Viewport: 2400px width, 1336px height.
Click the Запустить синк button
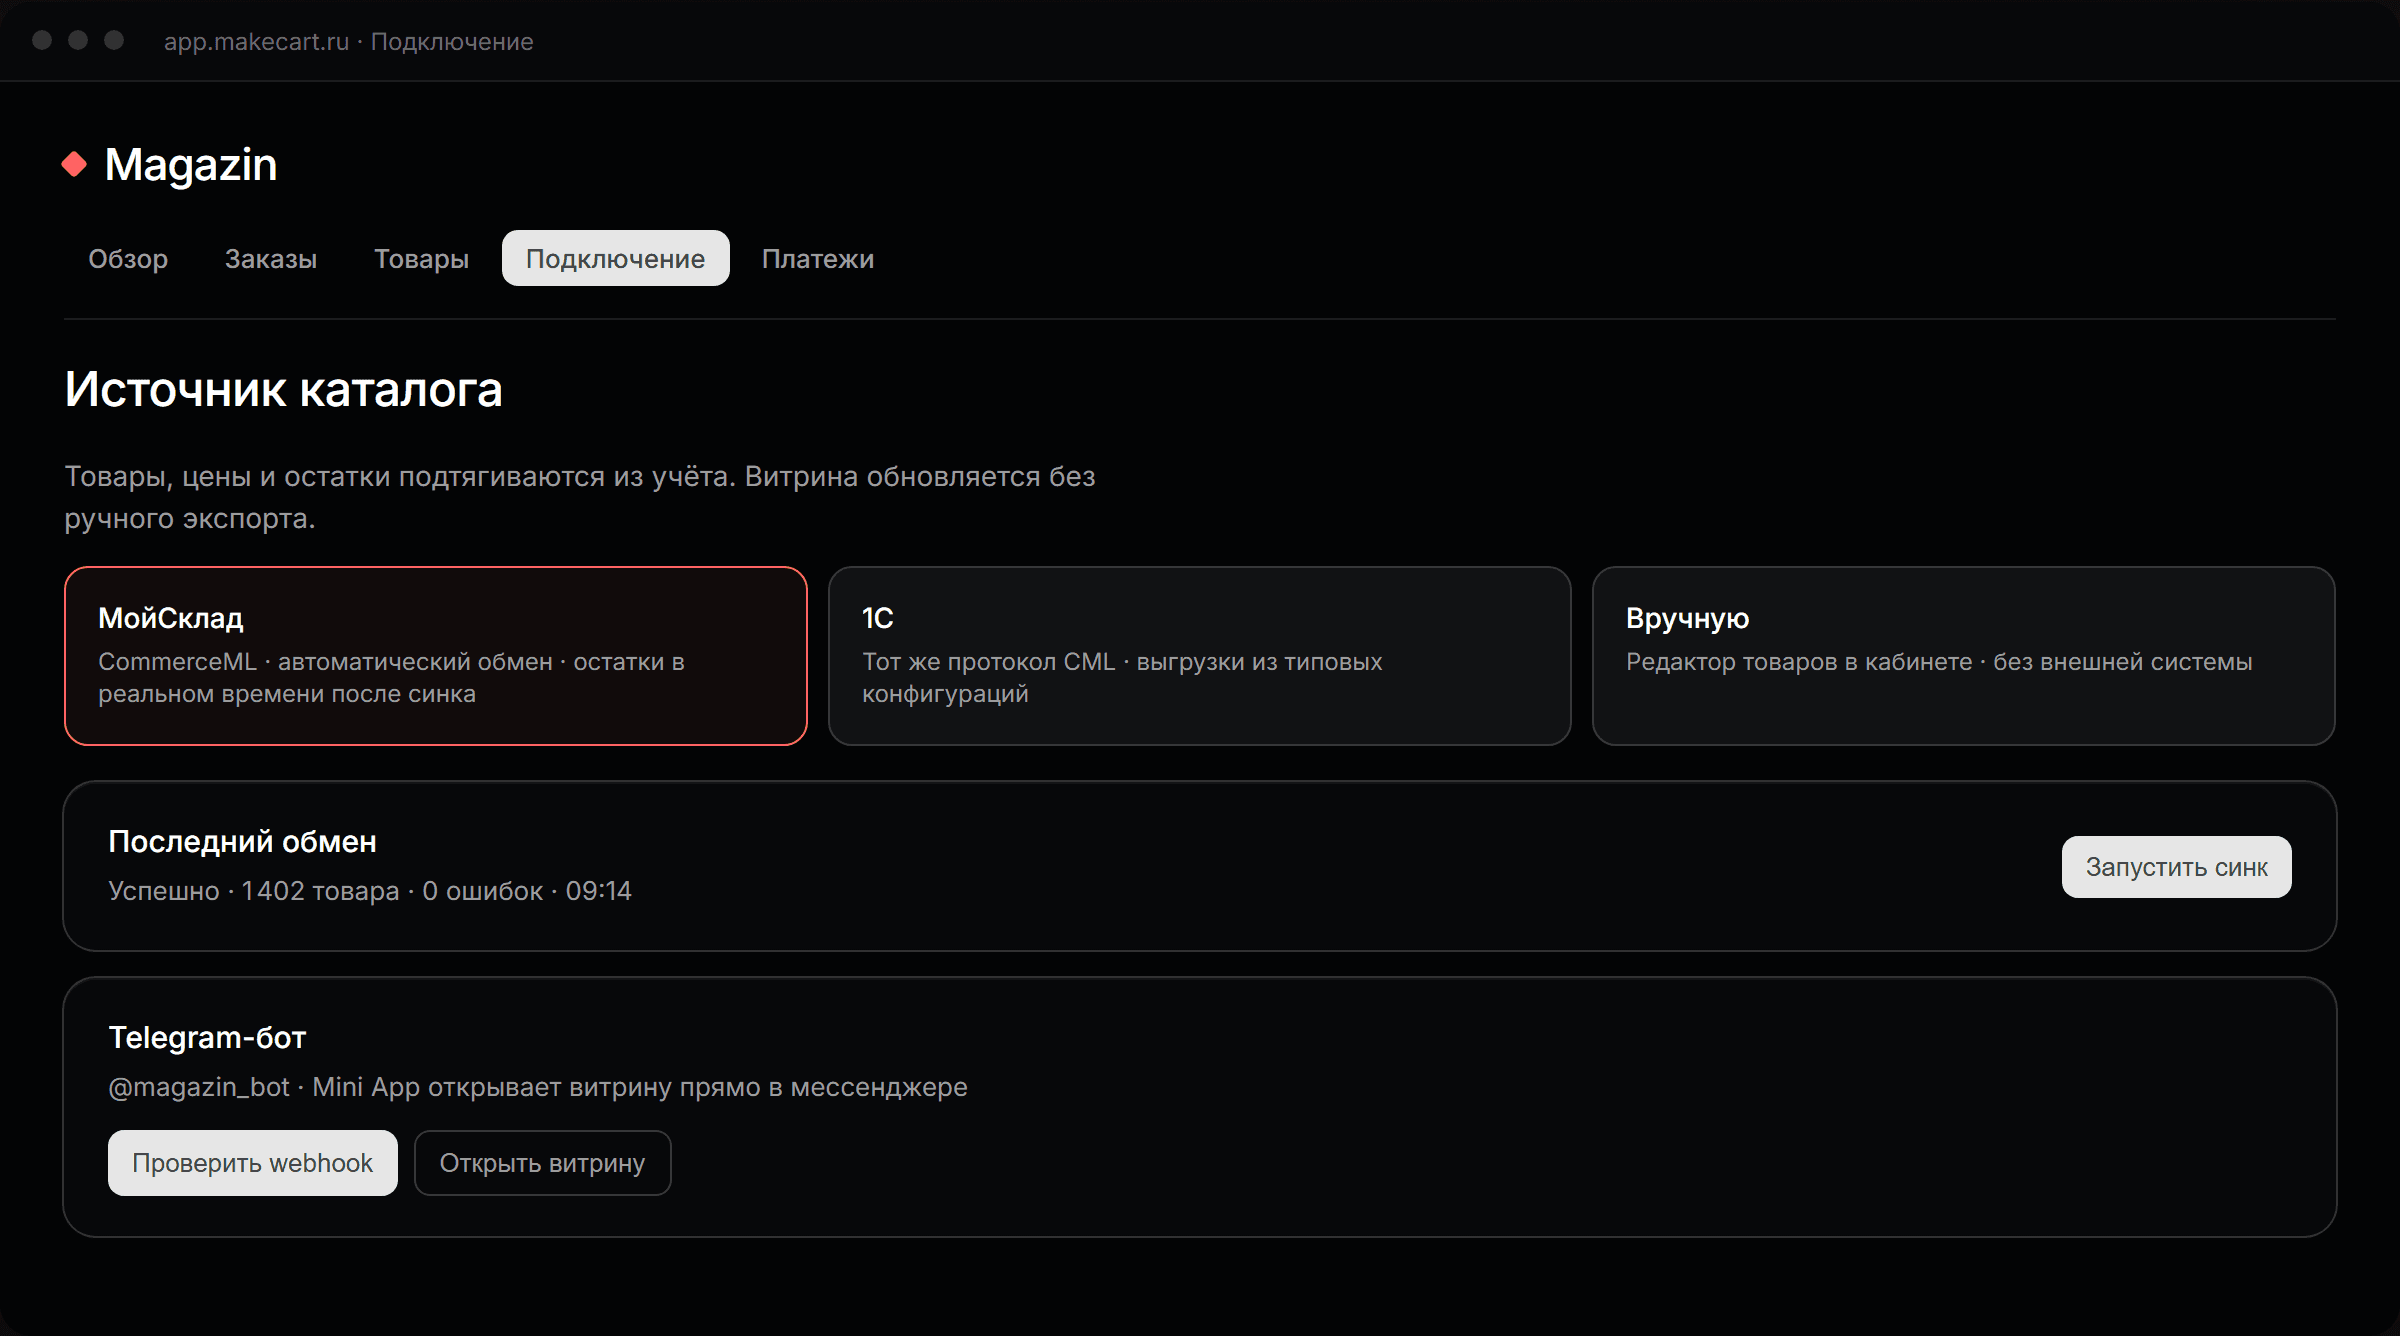click(x=2177, y=867)
